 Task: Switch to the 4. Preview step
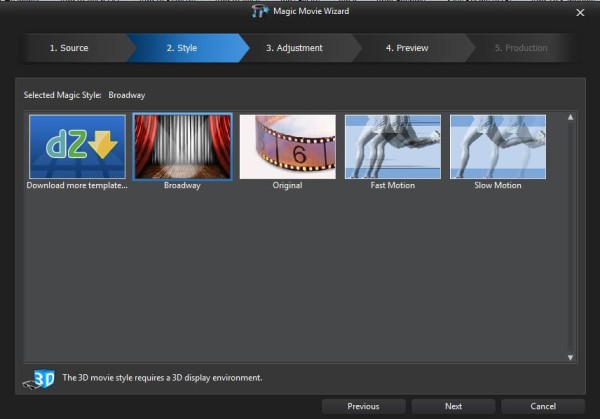tap(407, 48)
